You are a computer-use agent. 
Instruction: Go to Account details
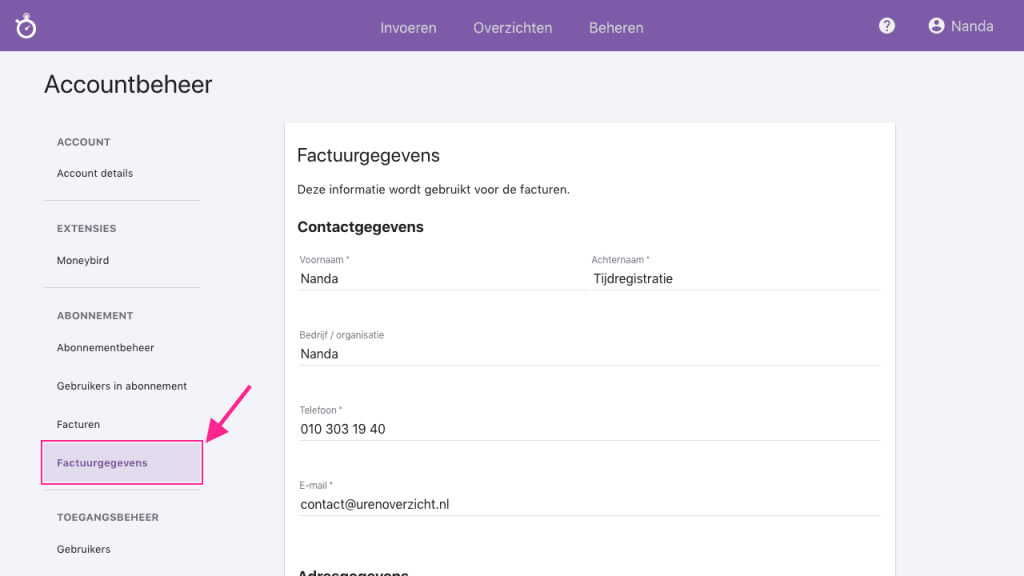(x=95, y=173)
